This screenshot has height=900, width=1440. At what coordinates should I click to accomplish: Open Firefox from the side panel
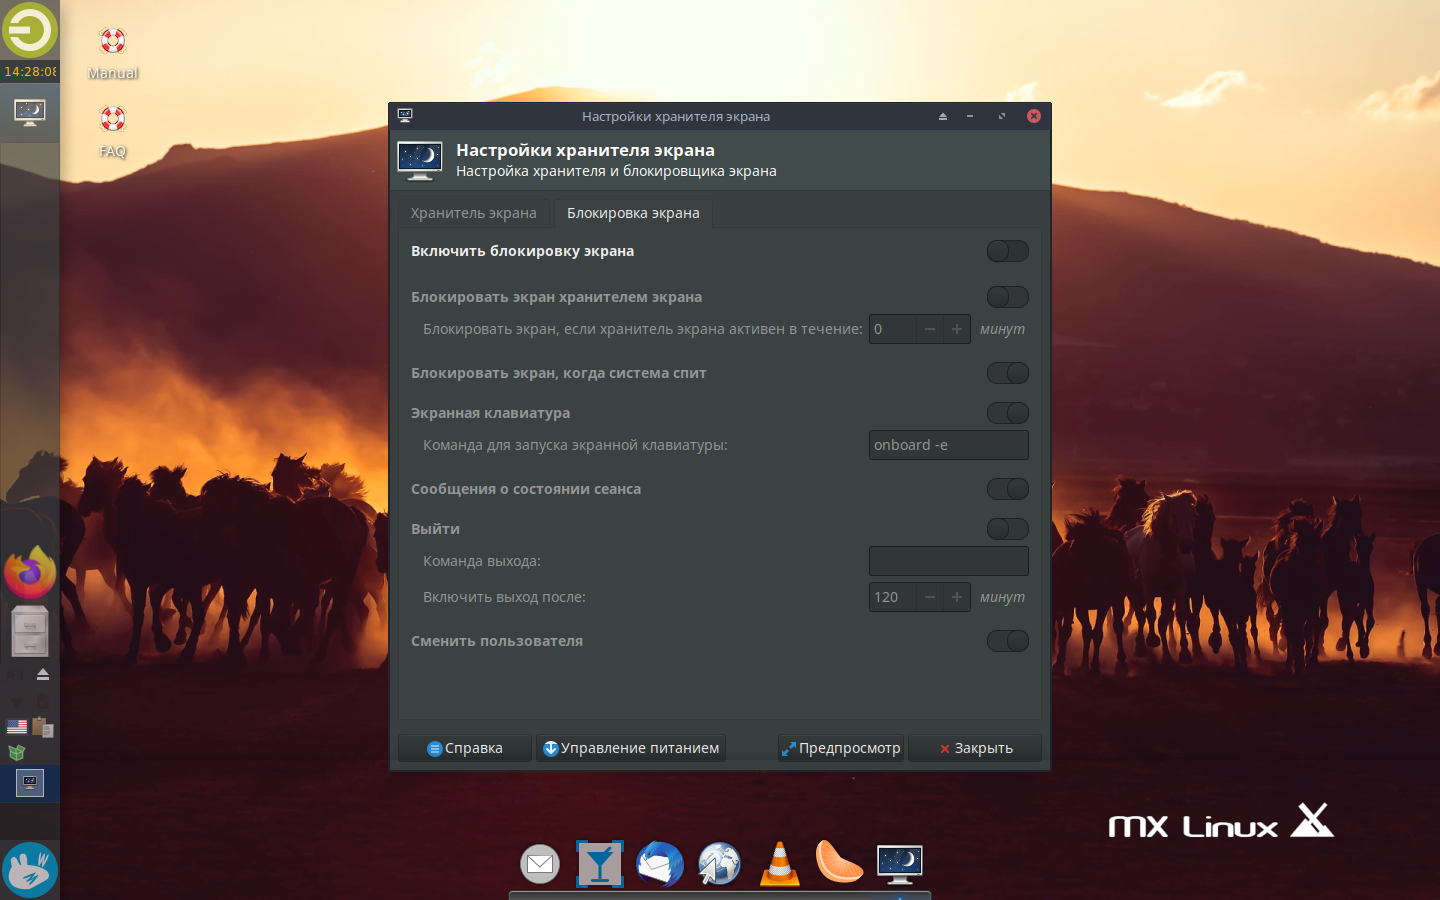tap(30, 572)
